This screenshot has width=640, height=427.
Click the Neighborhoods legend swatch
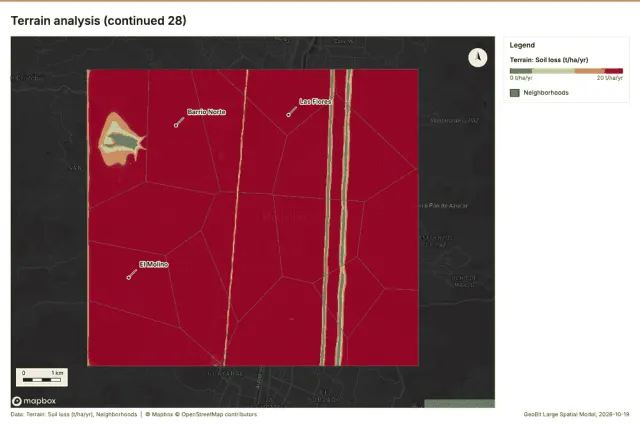pyautogui.click(x=515, y=93)
